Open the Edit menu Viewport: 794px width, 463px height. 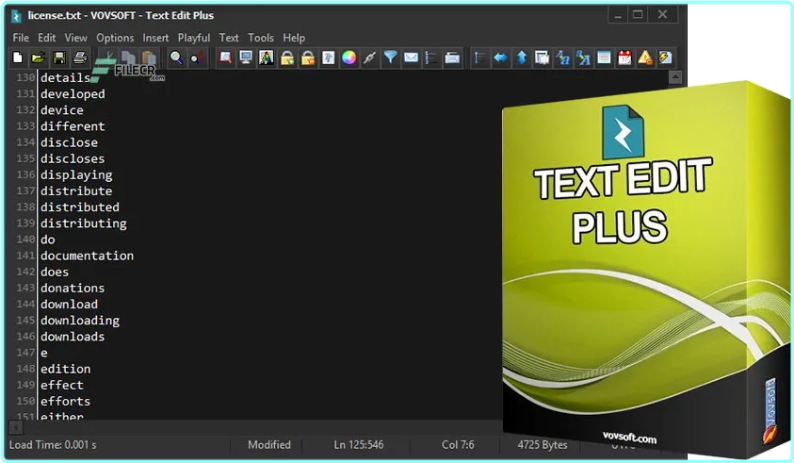point(47,38)
